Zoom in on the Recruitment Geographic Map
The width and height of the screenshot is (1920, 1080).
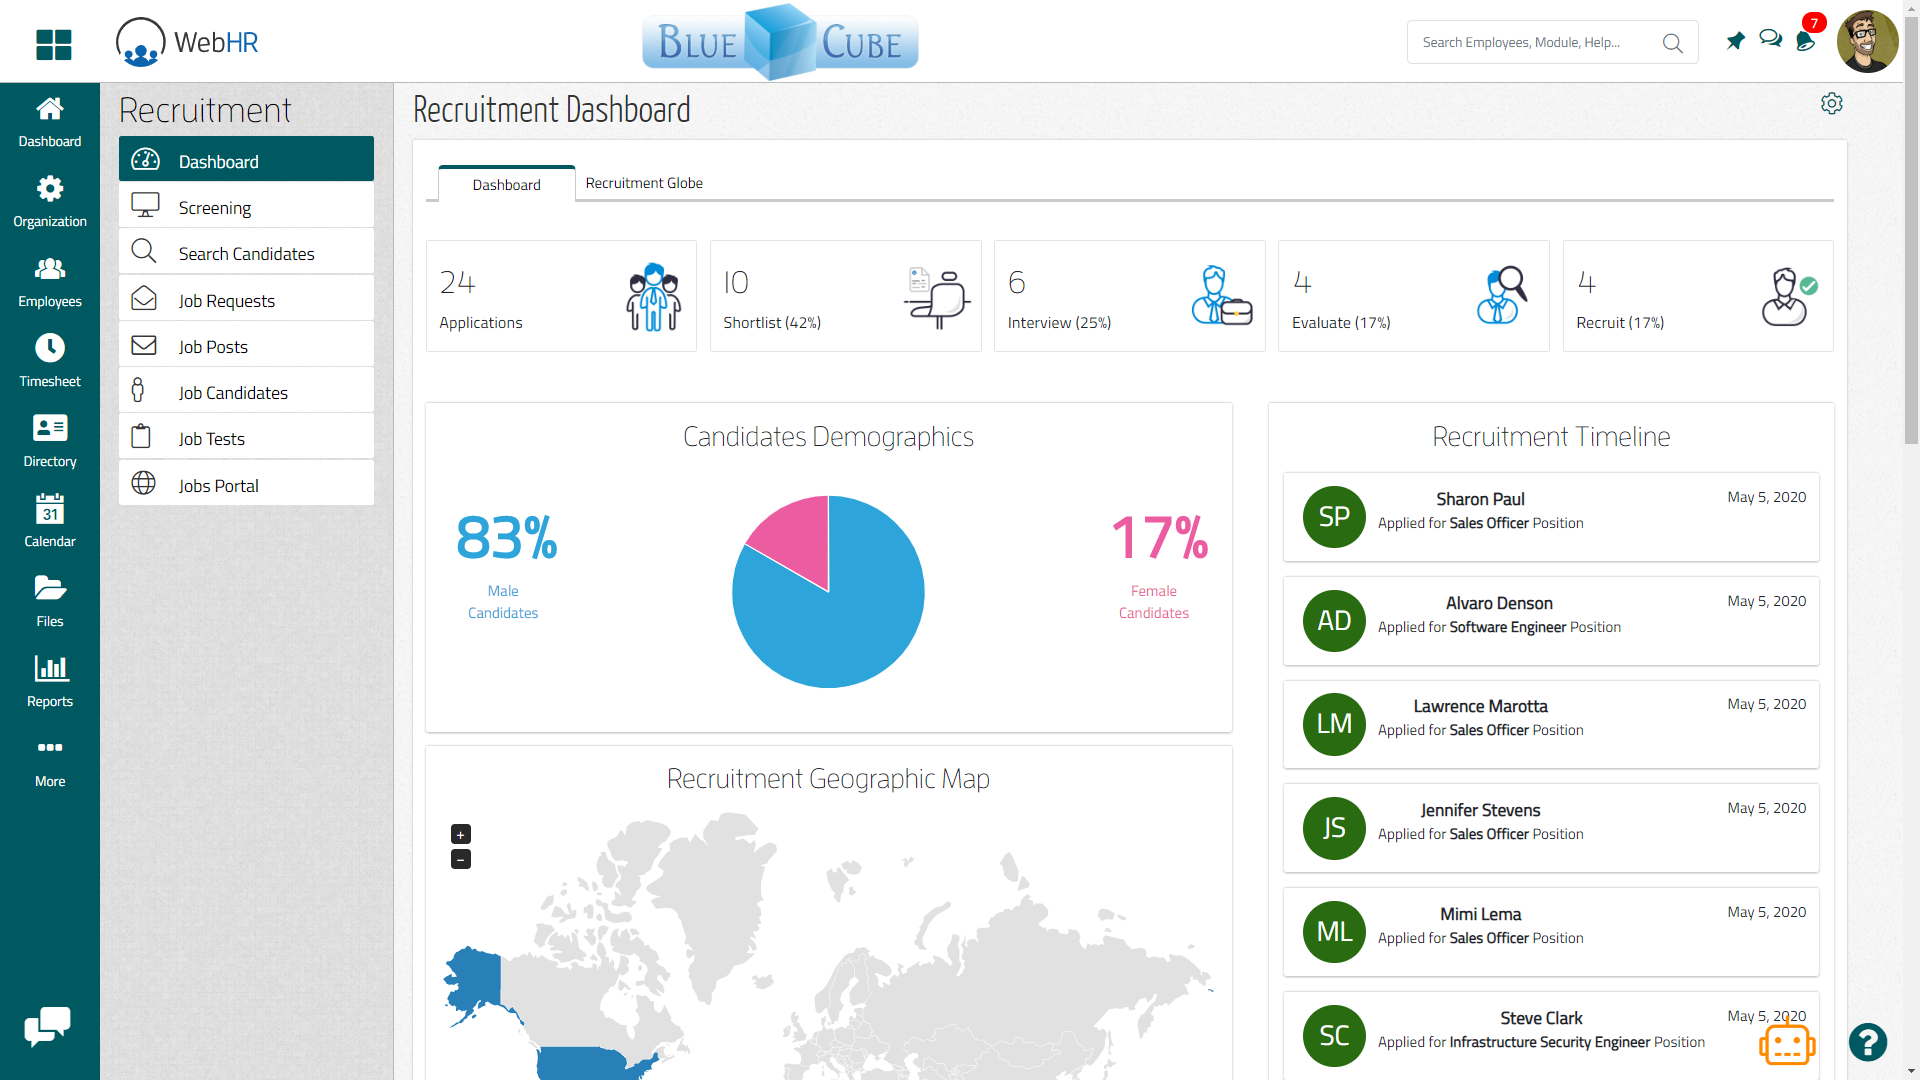point(459,833)
